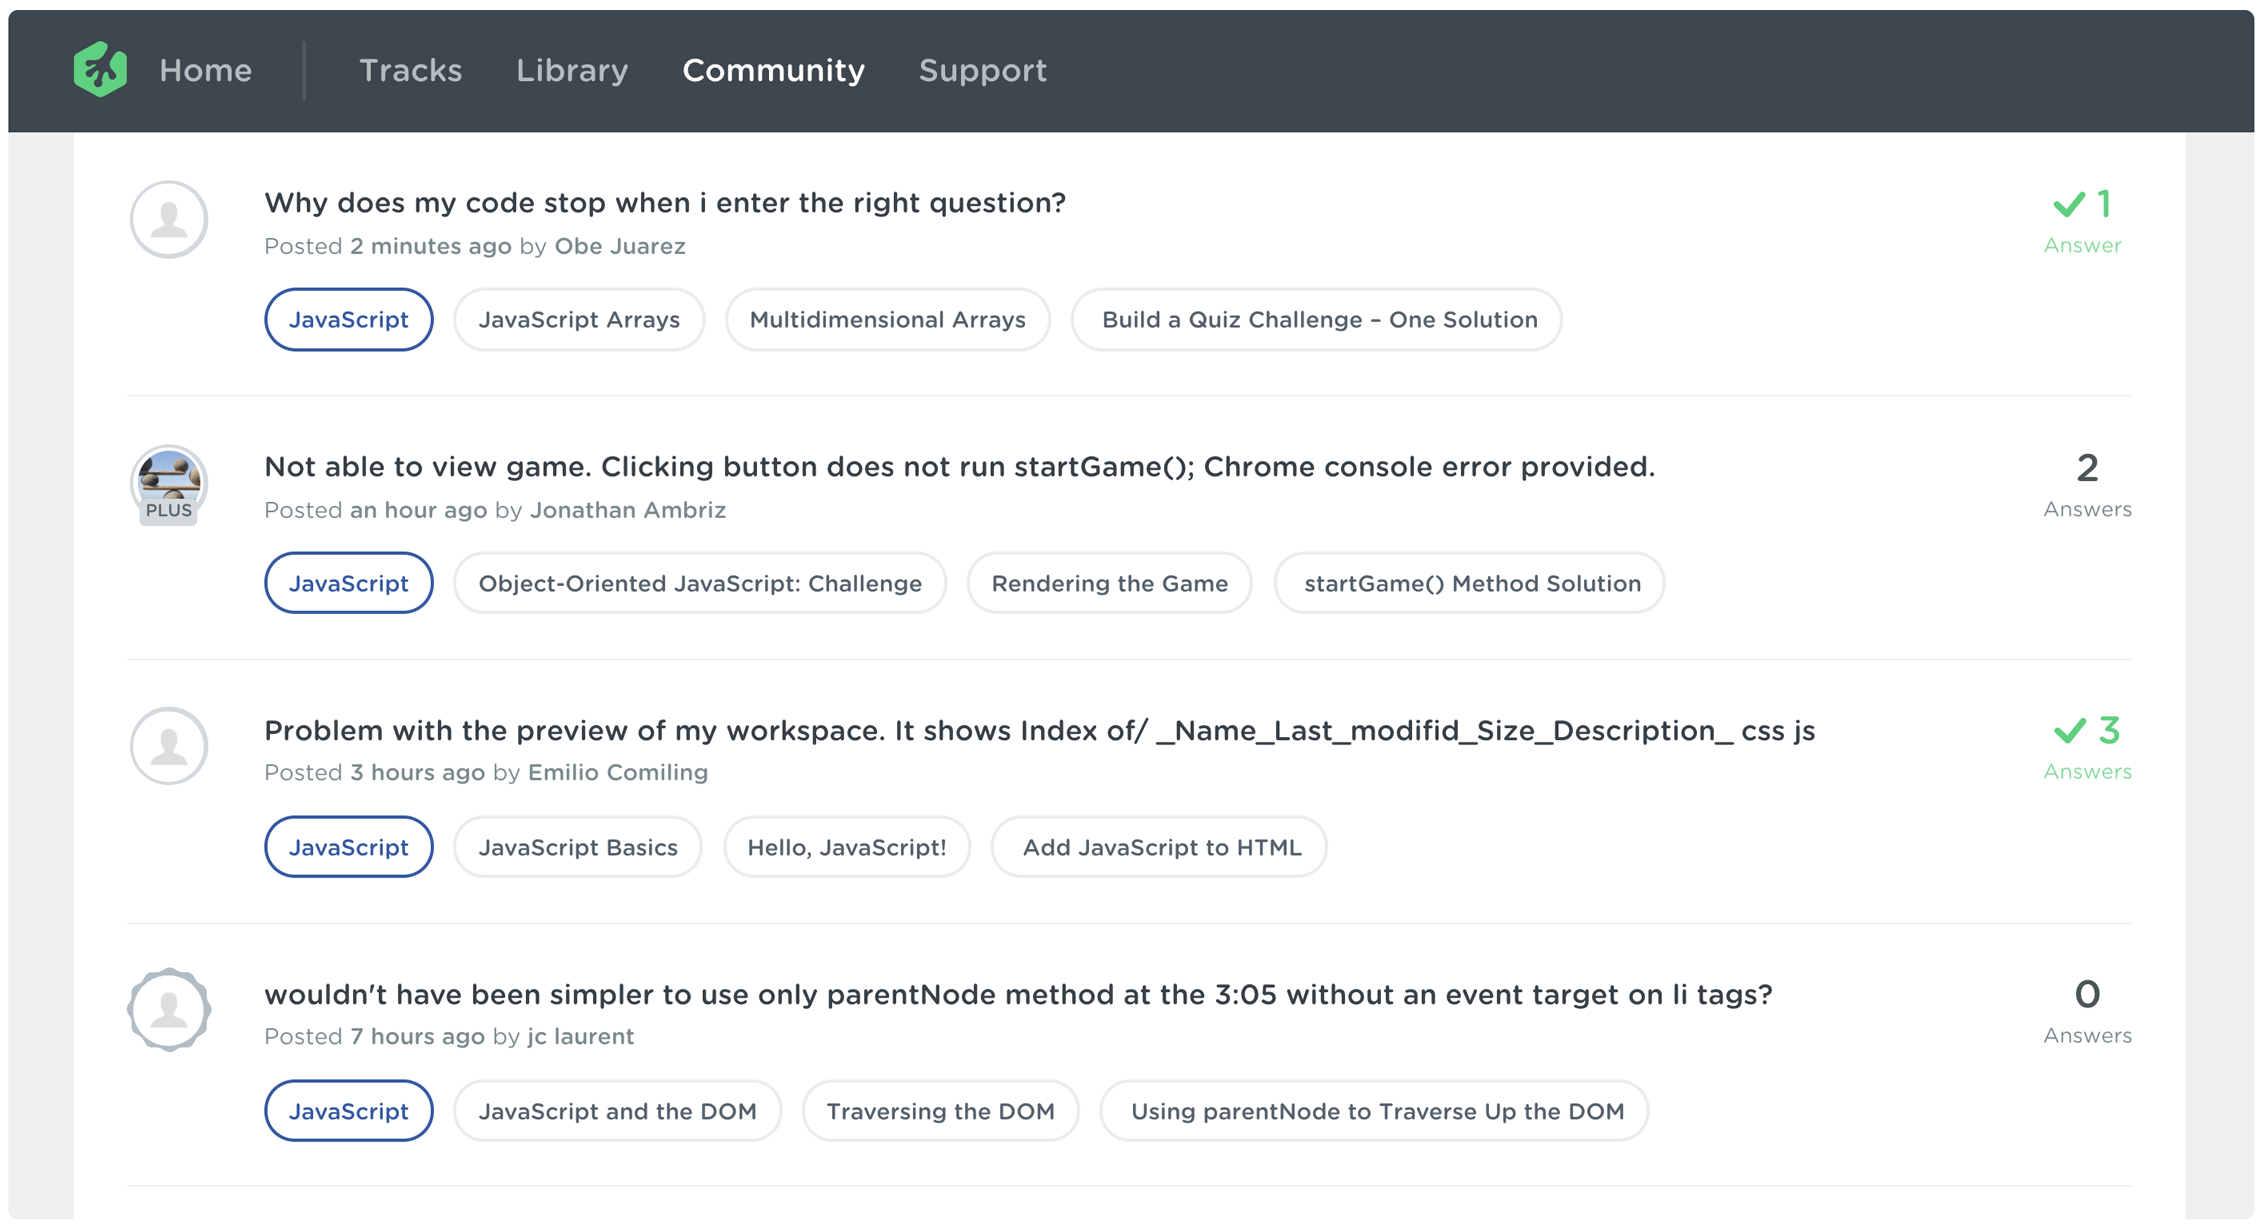
Task: Open Jonathan Ambriz's PLUS avatar
Action: click(x=169, y=484)
